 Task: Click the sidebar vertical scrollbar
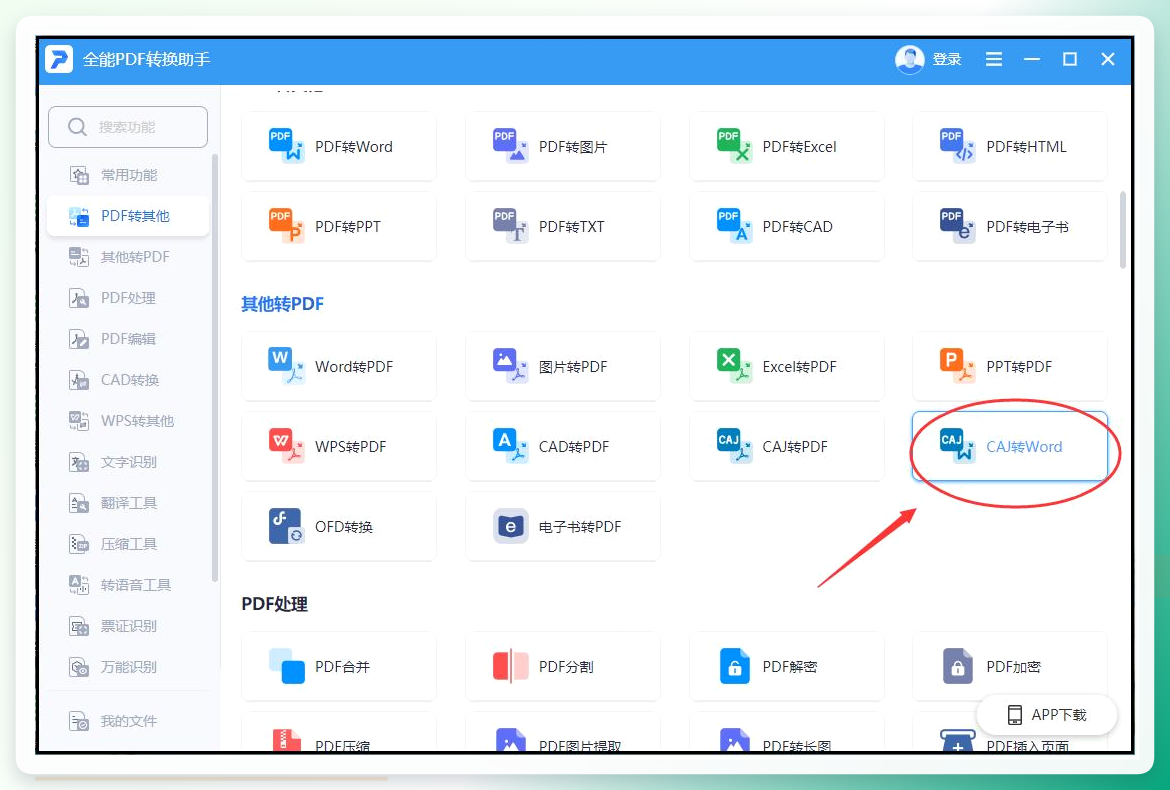pos(215,367)
